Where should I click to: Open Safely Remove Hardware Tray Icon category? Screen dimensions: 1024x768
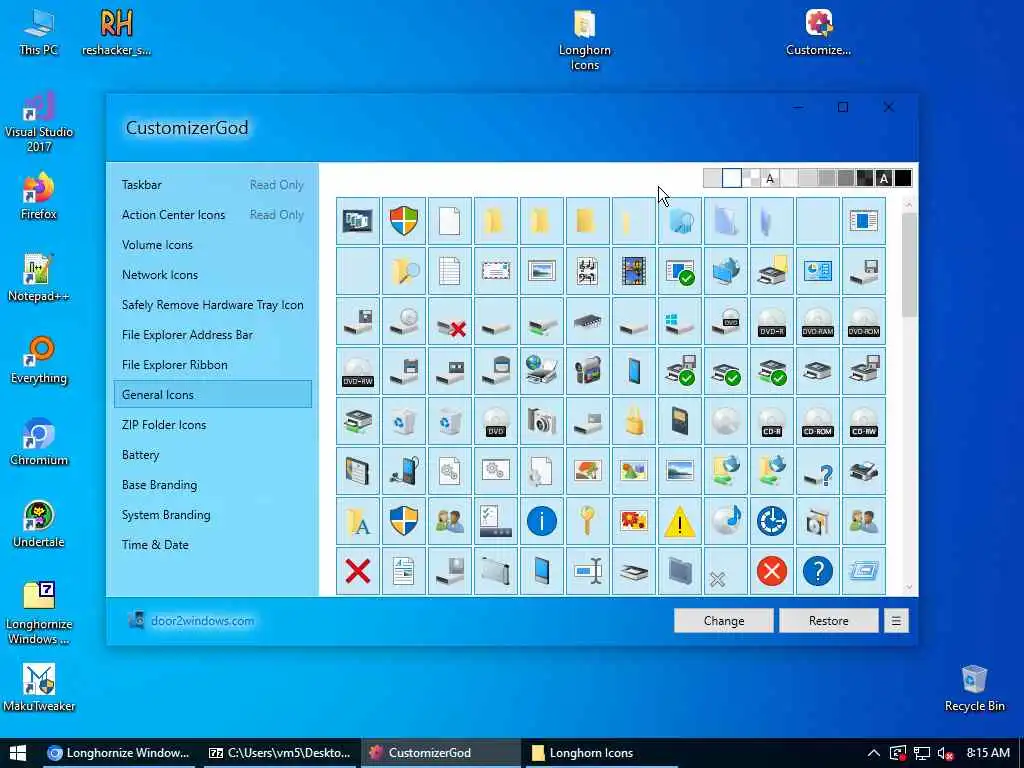click(212, 305)
